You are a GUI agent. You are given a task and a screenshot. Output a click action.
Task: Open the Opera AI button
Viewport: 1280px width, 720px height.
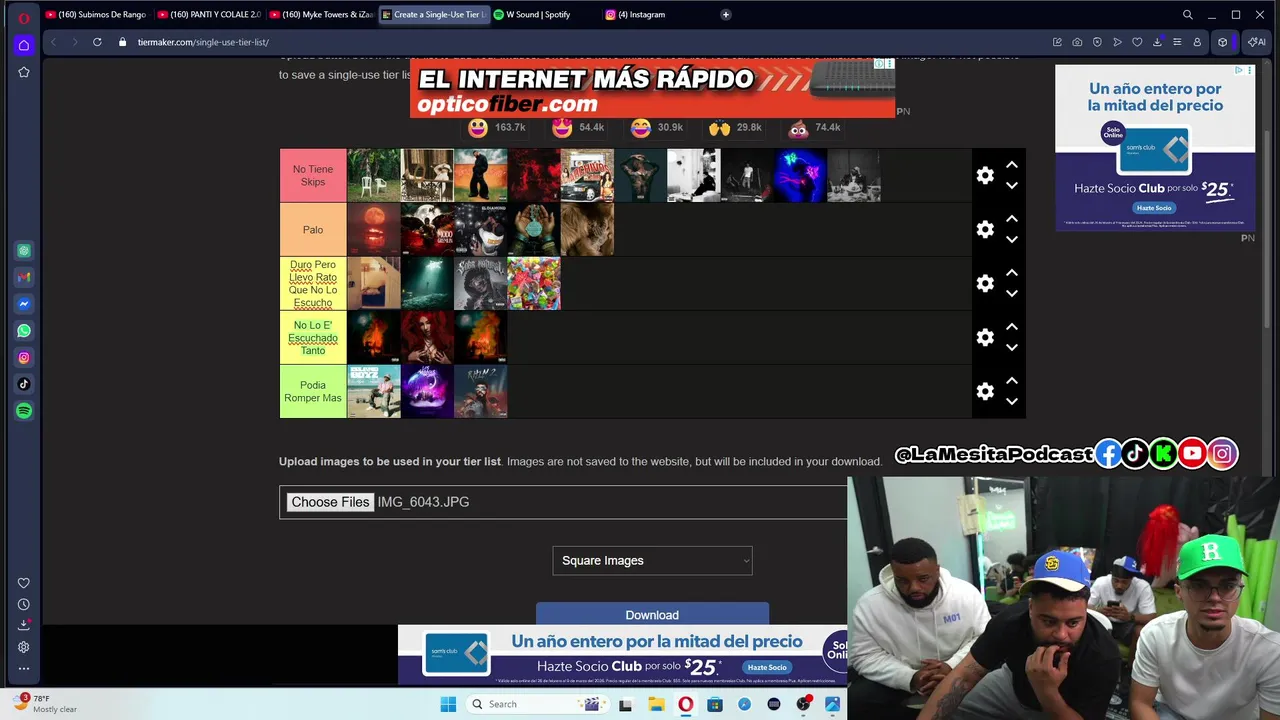(x=1256, y=42)
